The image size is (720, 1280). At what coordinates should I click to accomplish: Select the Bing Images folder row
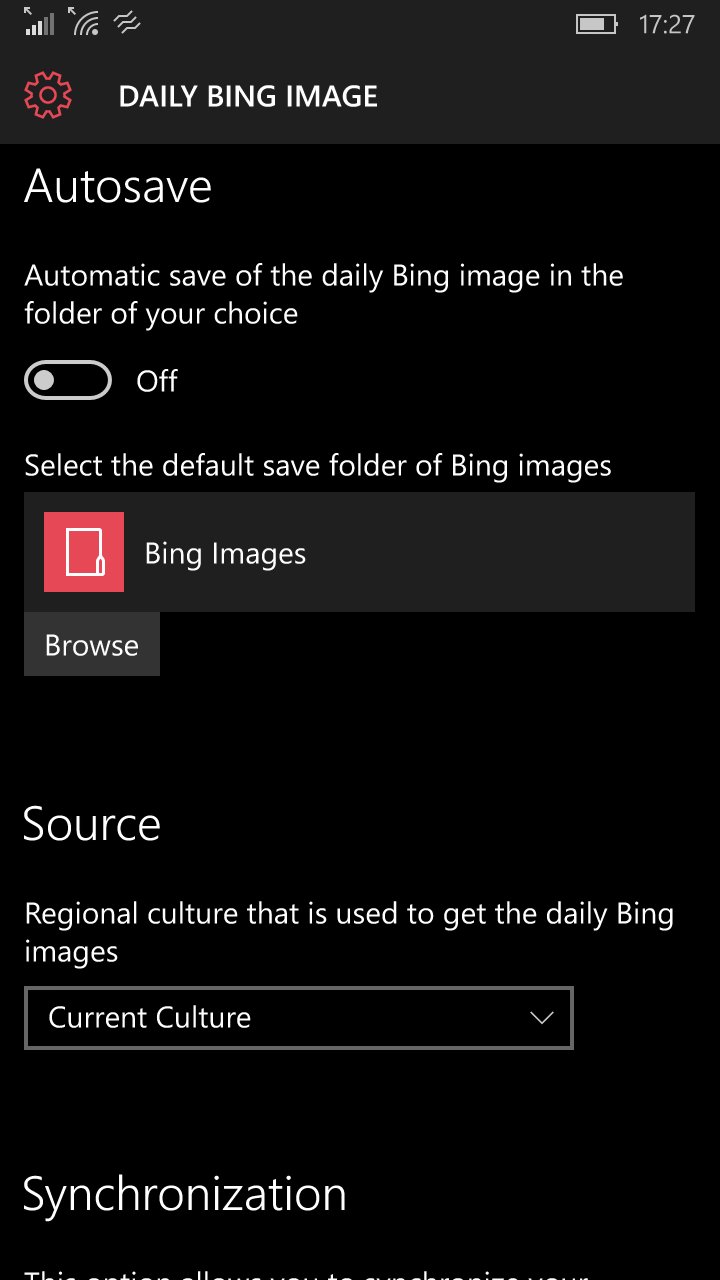pyautogui.click(x=359, y=552)
